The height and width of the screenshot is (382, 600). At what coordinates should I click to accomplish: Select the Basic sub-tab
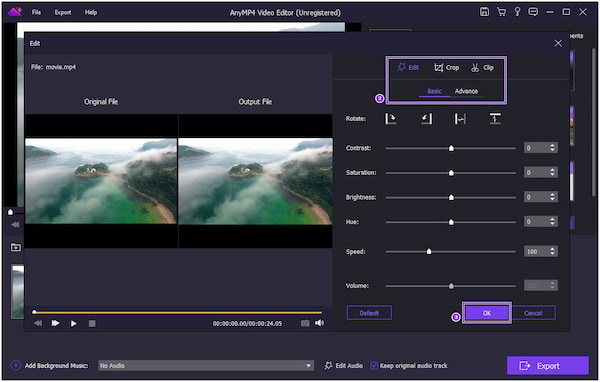[x=434, y=91]
